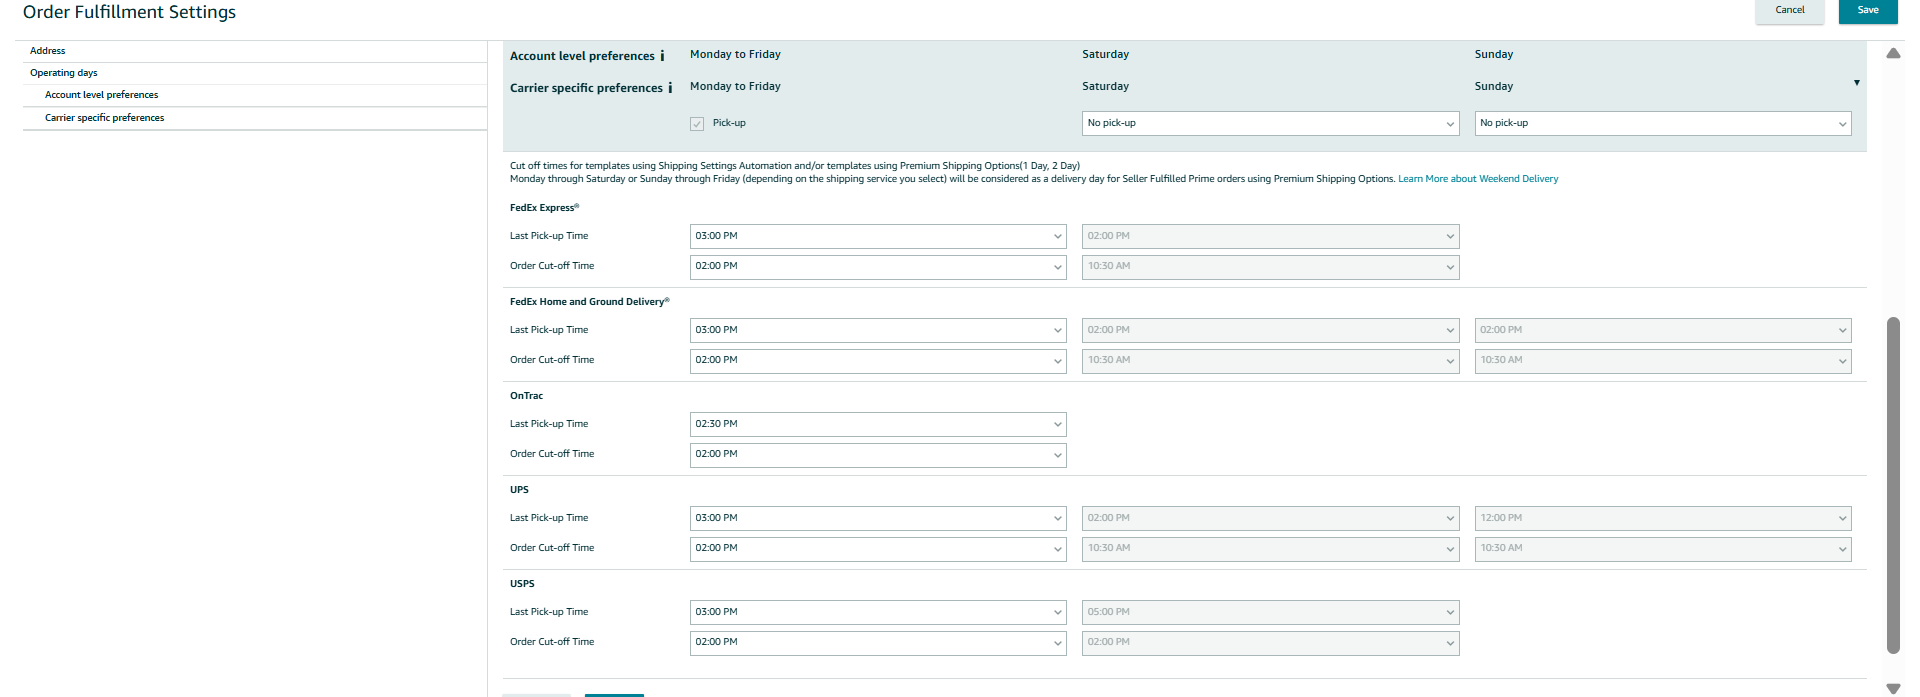This screenshot has height=697, width=1920.
Task: Open FedEx Express Saturday Last Pick-up Time dropdown
Action: (x=1270, y=237)
